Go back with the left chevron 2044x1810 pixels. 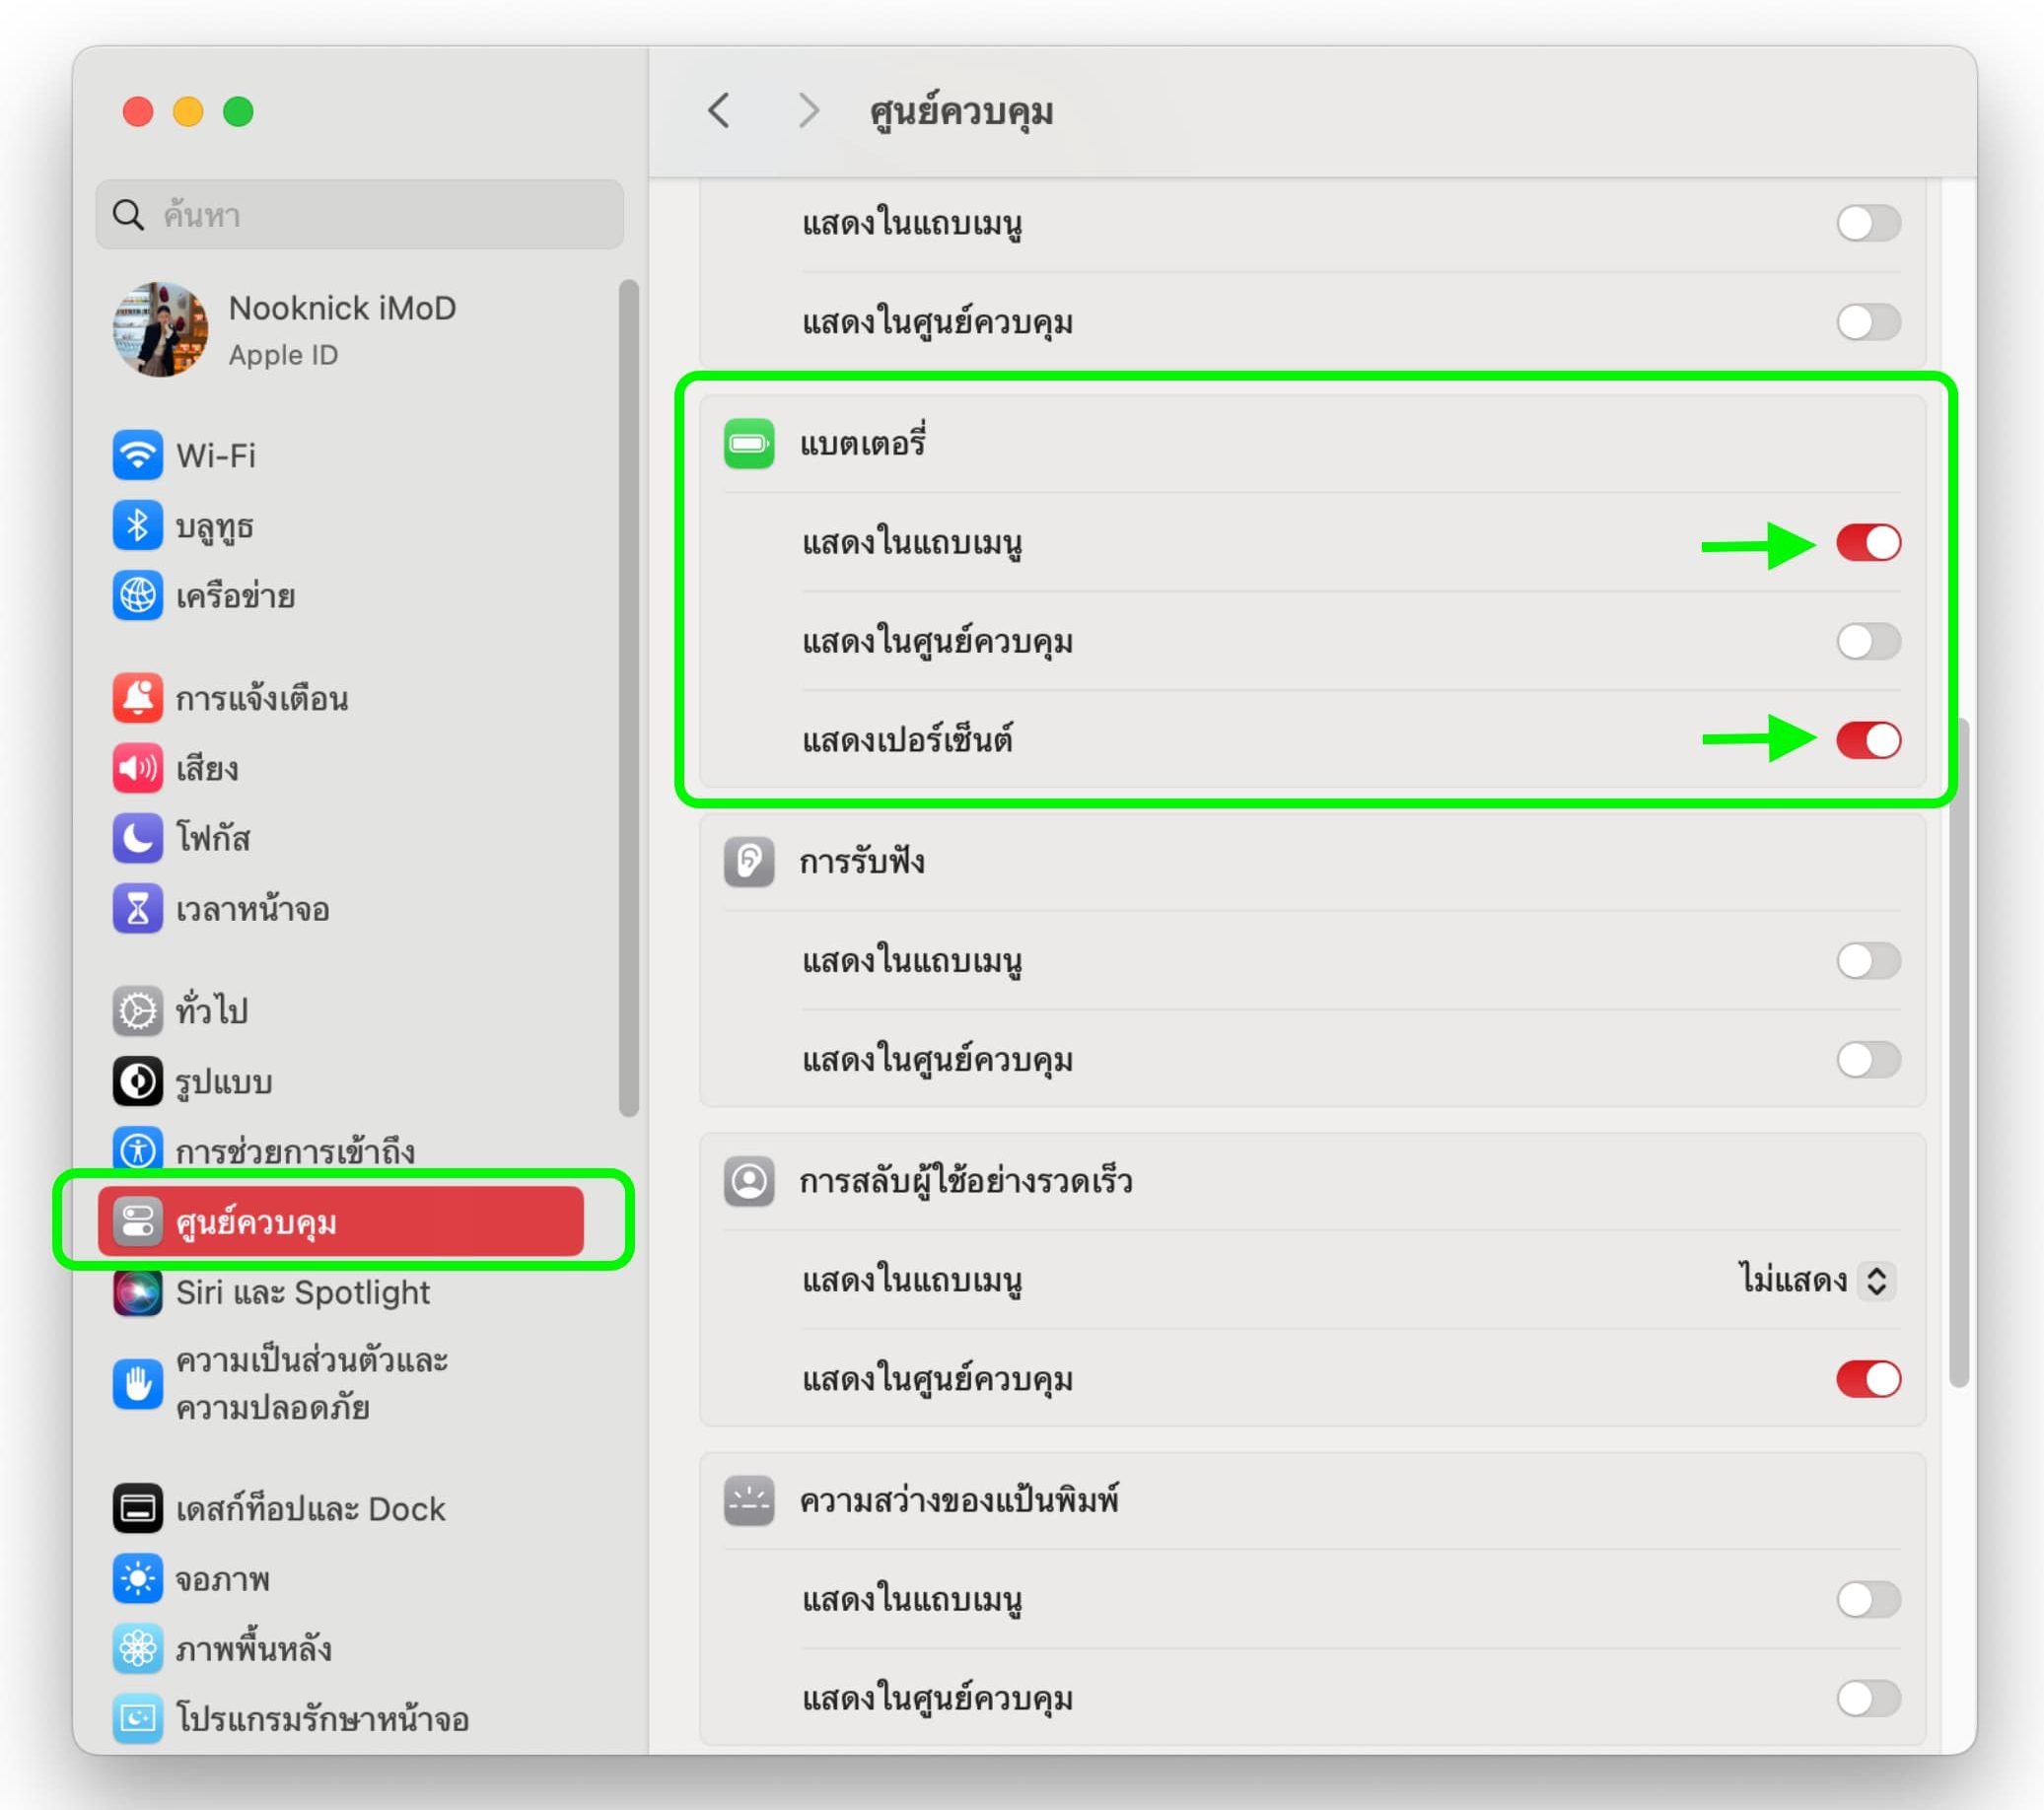coord(719,110)
